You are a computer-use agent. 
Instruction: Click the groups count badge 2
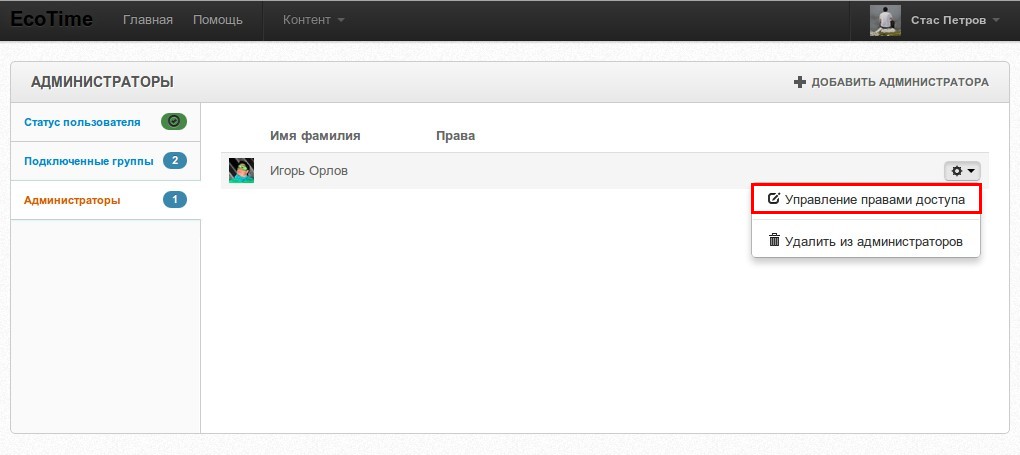(x=174, y=160)
